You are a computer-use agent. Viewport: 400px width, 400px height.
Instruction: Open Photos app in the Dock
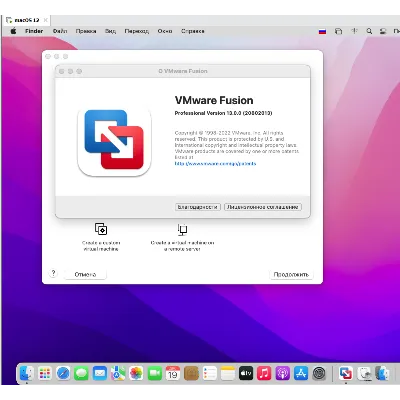click(136, 373)
